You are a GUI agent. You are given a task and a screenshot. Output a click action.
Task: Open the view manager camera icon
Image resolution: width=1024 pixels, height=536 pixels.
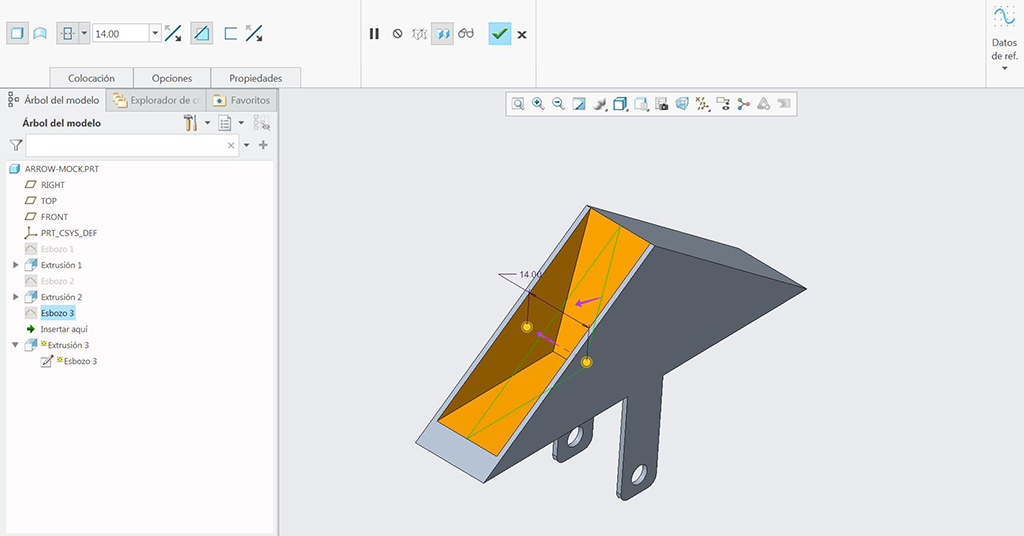[662, 104]
